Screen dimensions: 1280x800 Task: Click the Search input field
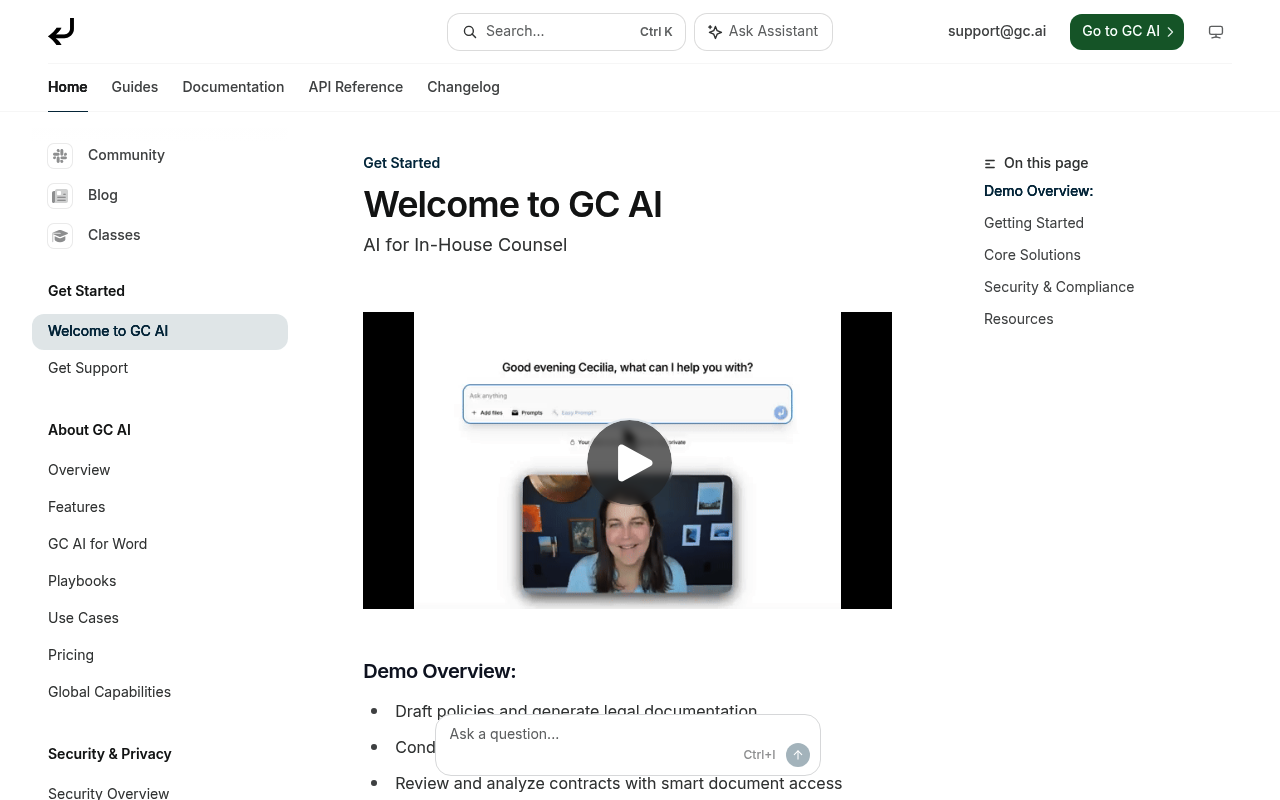tap(566, 32)
